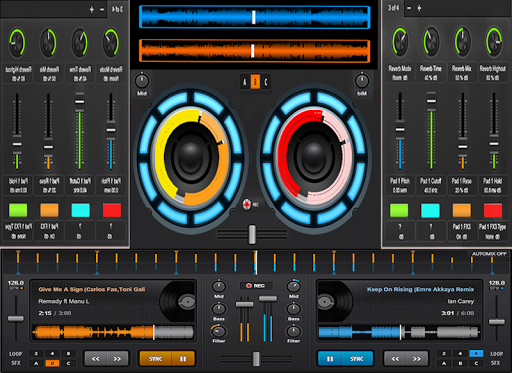This screenshot has height=373, width=512.
Task: Click the left mixer Mid knob
Action: [x=219, y=286]
